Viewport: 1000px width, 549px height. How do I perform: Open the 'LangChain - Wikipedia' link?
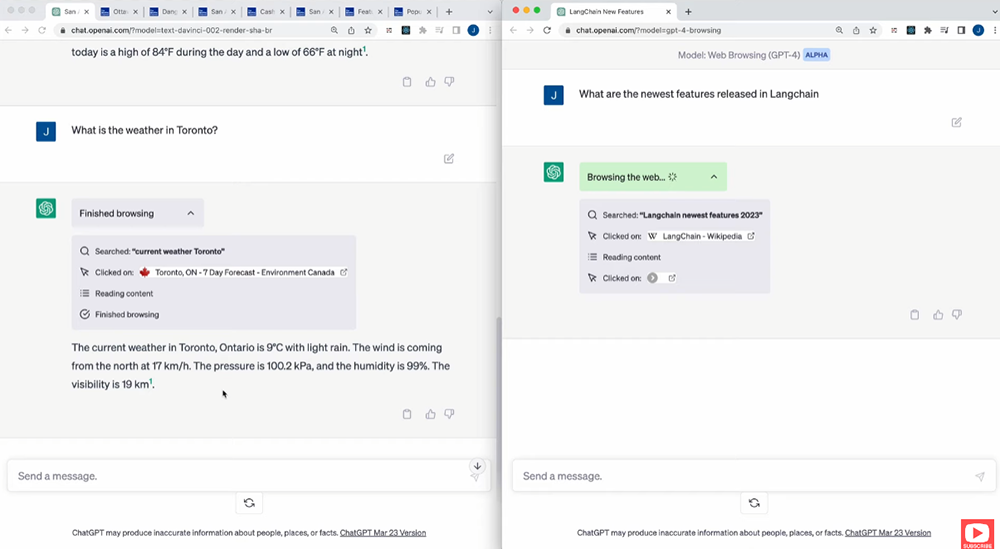[702, 236]
